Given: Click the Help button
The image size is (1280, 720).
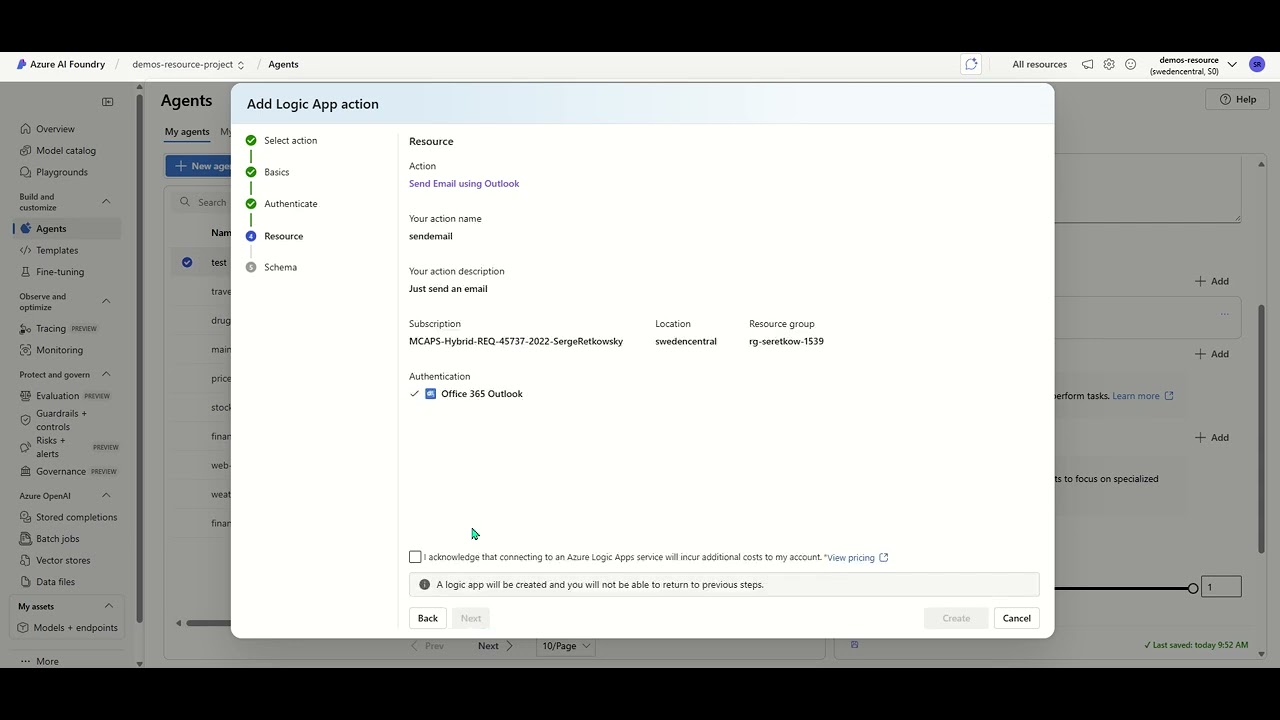Looking at the screenshot, I should pos(1237,100).
